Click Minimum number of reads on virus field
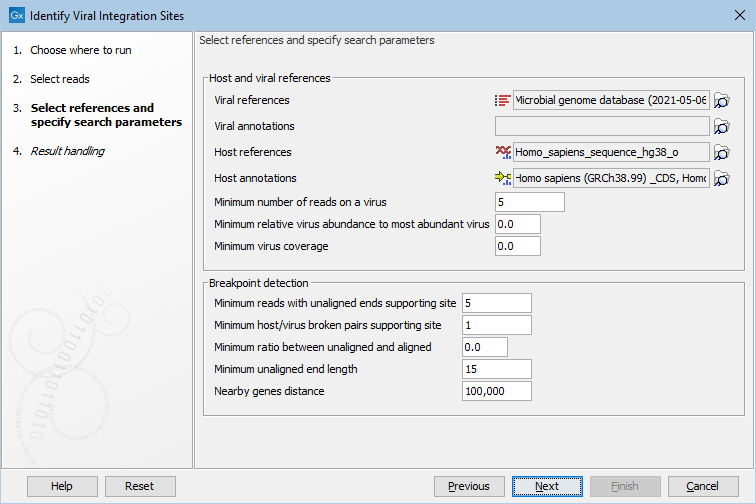This screenshot has height=504, width=756. pyautogui.click(x=529, y=203)
